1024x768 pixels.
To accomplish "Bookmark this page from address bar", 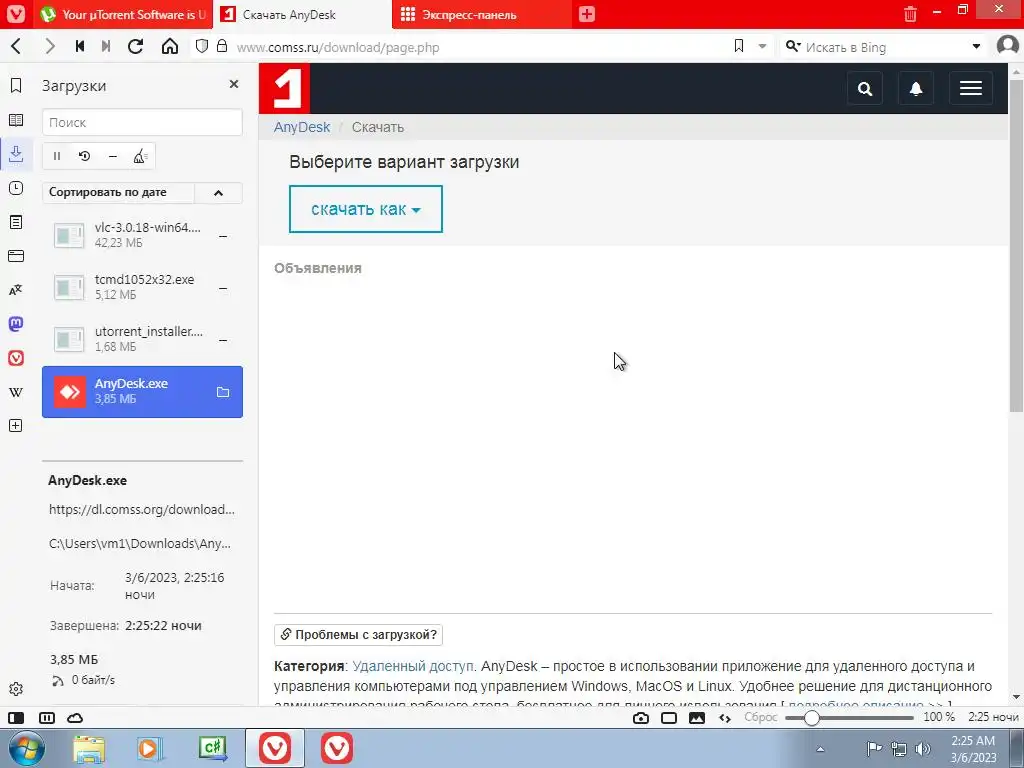I will click(739, 46).
